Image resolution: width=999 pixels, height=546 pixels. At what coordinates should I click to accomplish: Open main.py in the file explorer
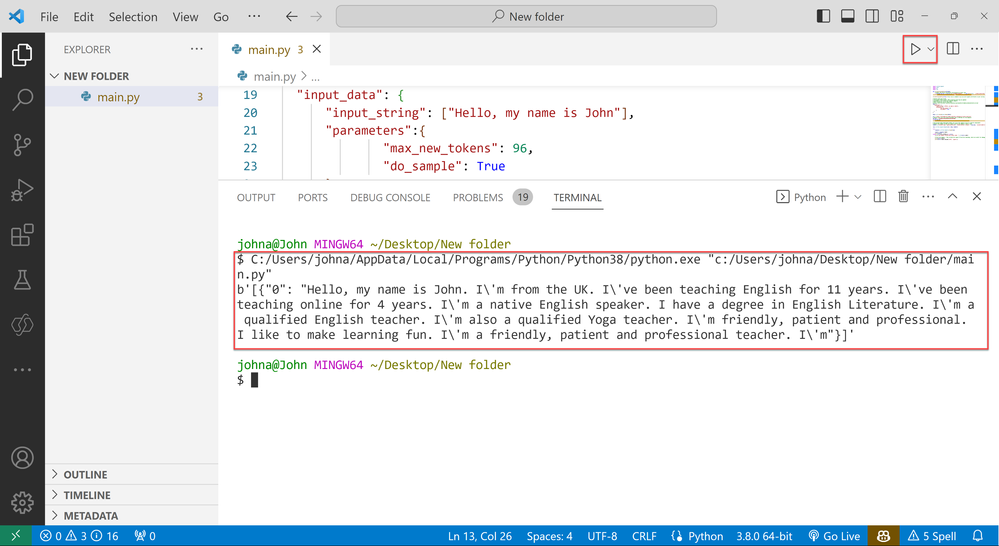131,97
